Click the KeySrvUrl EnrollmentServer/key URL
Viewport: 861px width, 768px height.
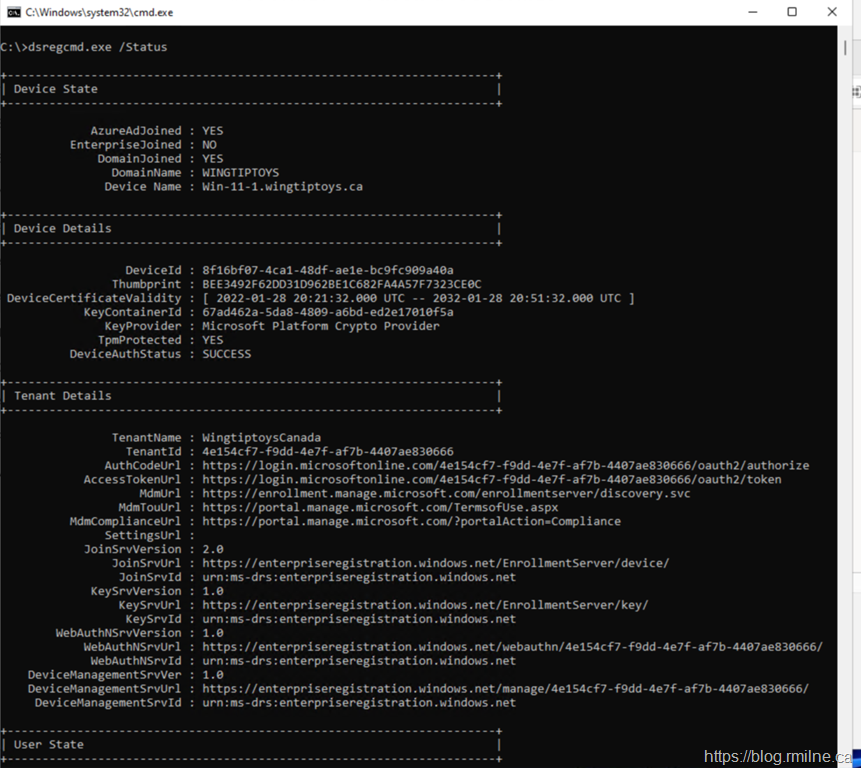(x=425, y=605)
